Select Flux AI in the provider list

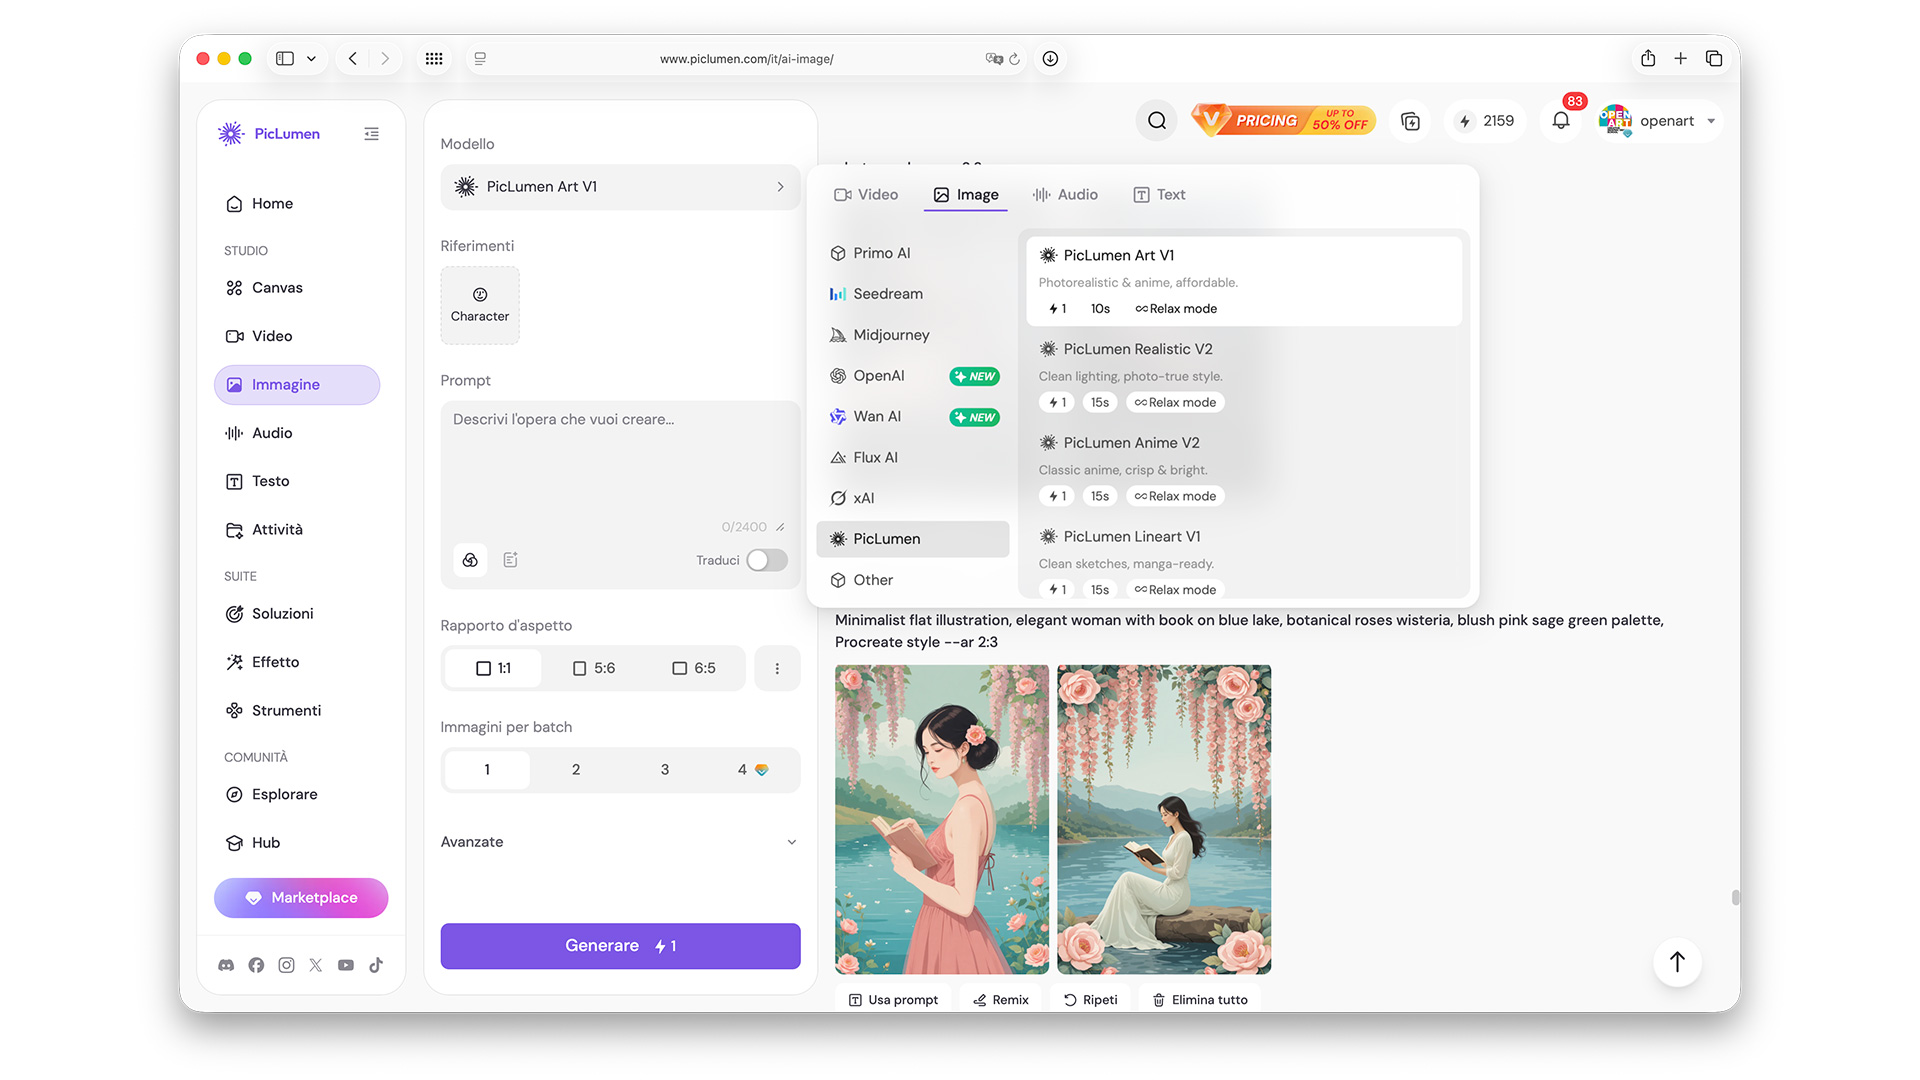point(912,458)
